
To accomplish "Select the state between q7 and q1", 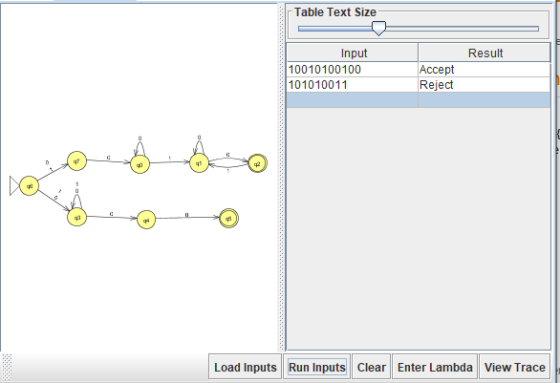I will click(x=140, y=165).
